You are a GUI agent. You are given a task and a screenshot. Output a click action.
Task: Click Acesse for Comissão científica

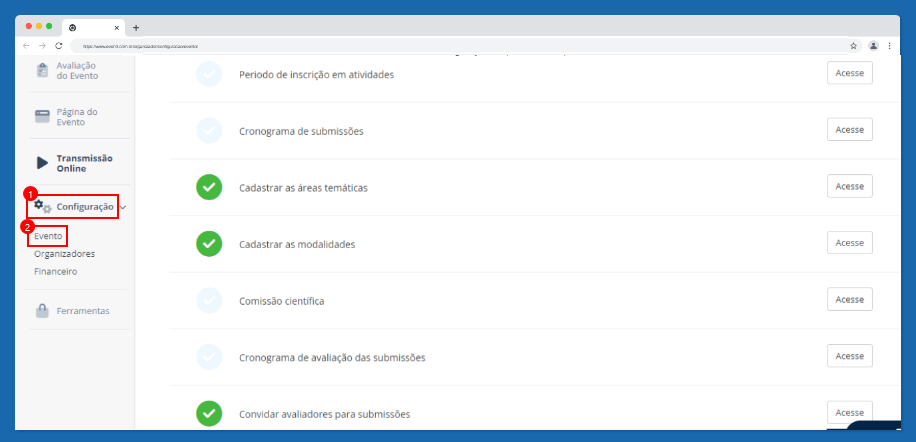click(849, 300)
